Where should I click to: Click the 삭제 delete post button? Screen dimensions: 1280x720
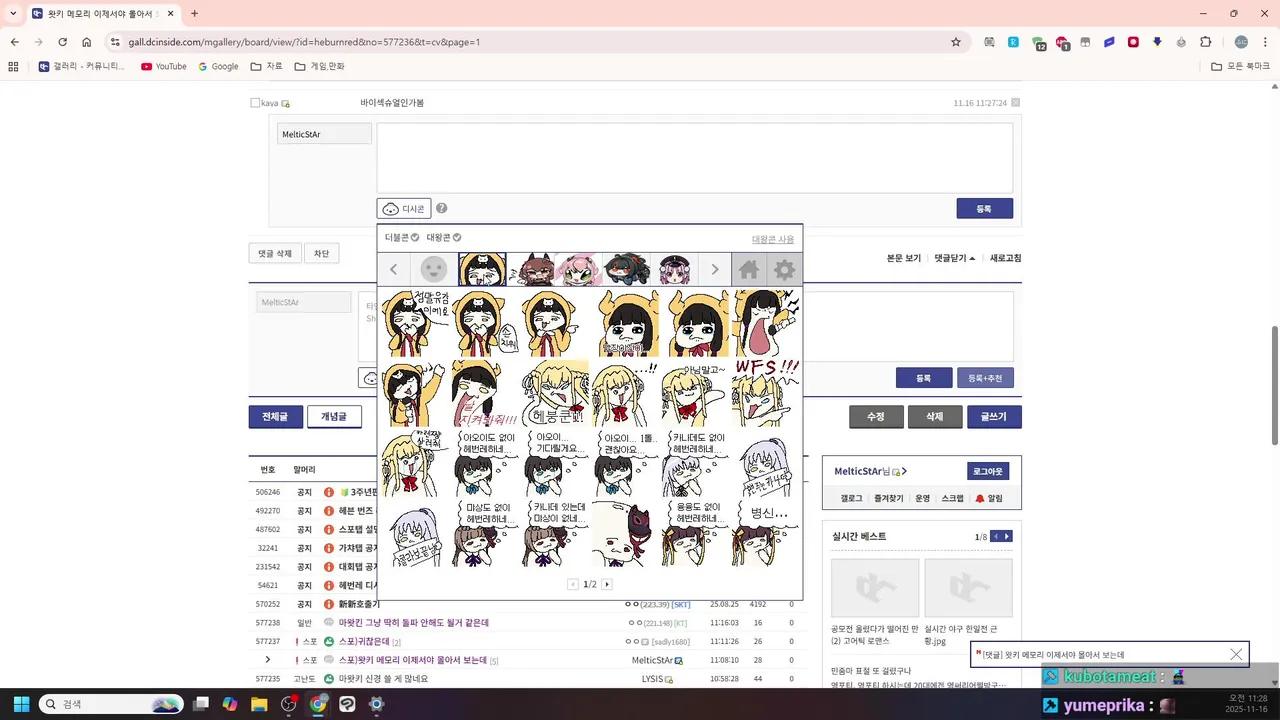[935, 416]
